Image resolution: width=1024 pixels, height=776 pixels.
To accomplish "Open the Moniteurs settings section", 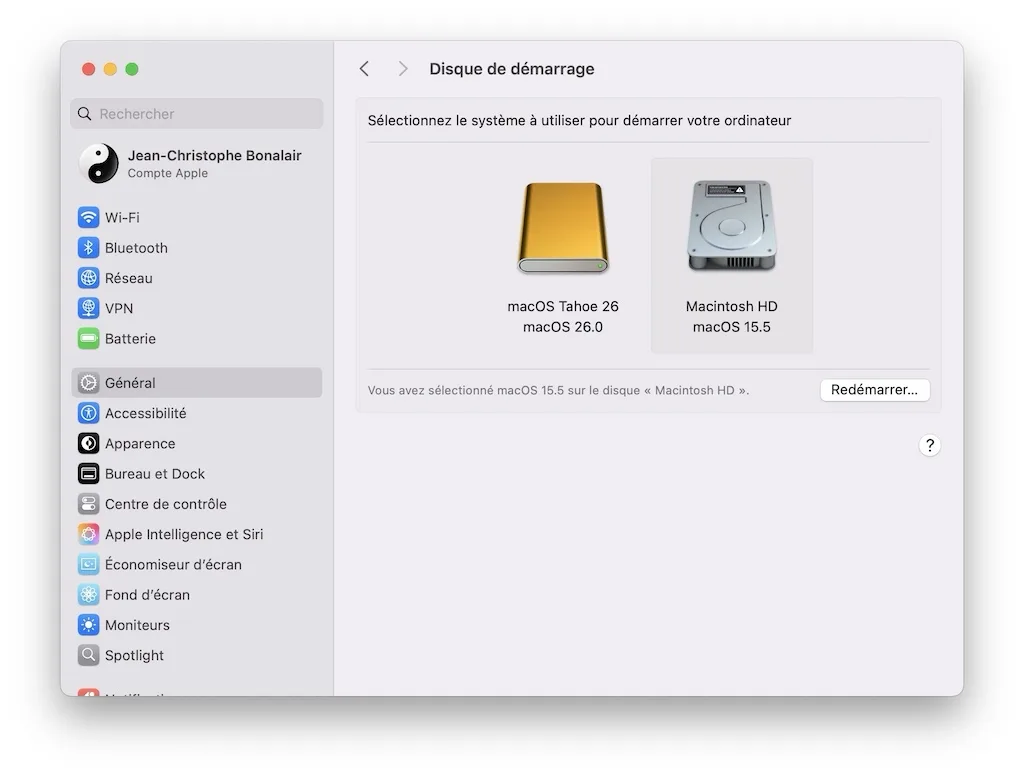I will click(x=138, y=625).
